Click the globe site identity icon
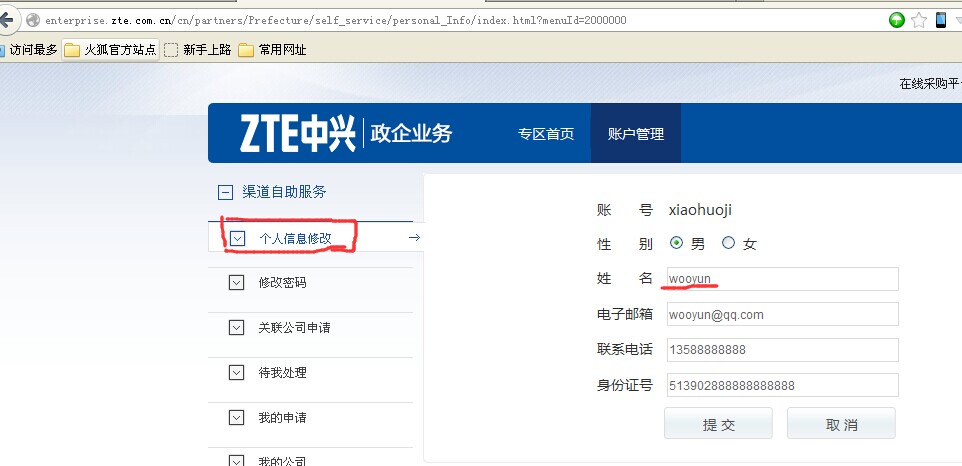The image size is (962, 466). (33, 20)
